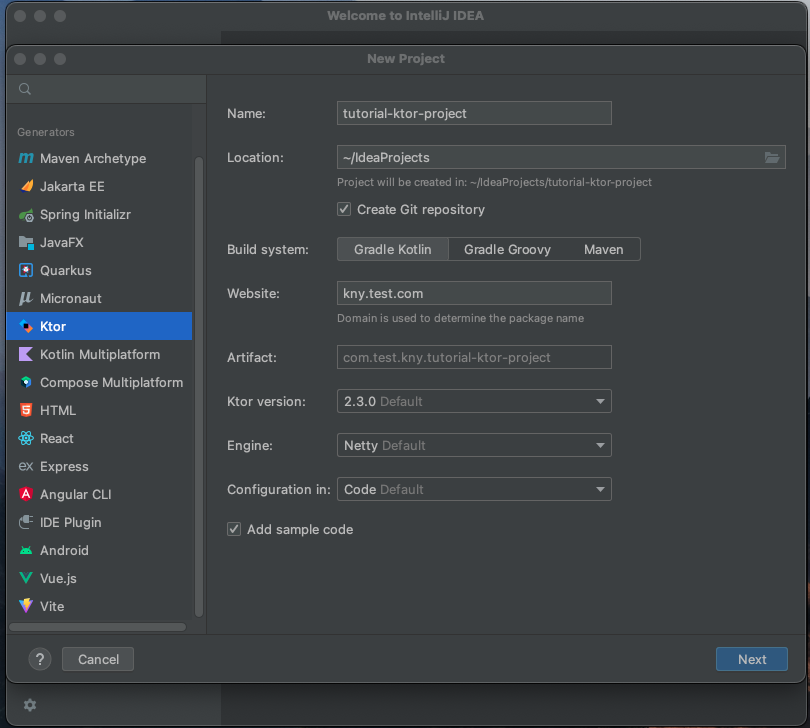The image size is (810, 728).
Task: Choose the Vue.js generator icon
Action: coord(26,578)
